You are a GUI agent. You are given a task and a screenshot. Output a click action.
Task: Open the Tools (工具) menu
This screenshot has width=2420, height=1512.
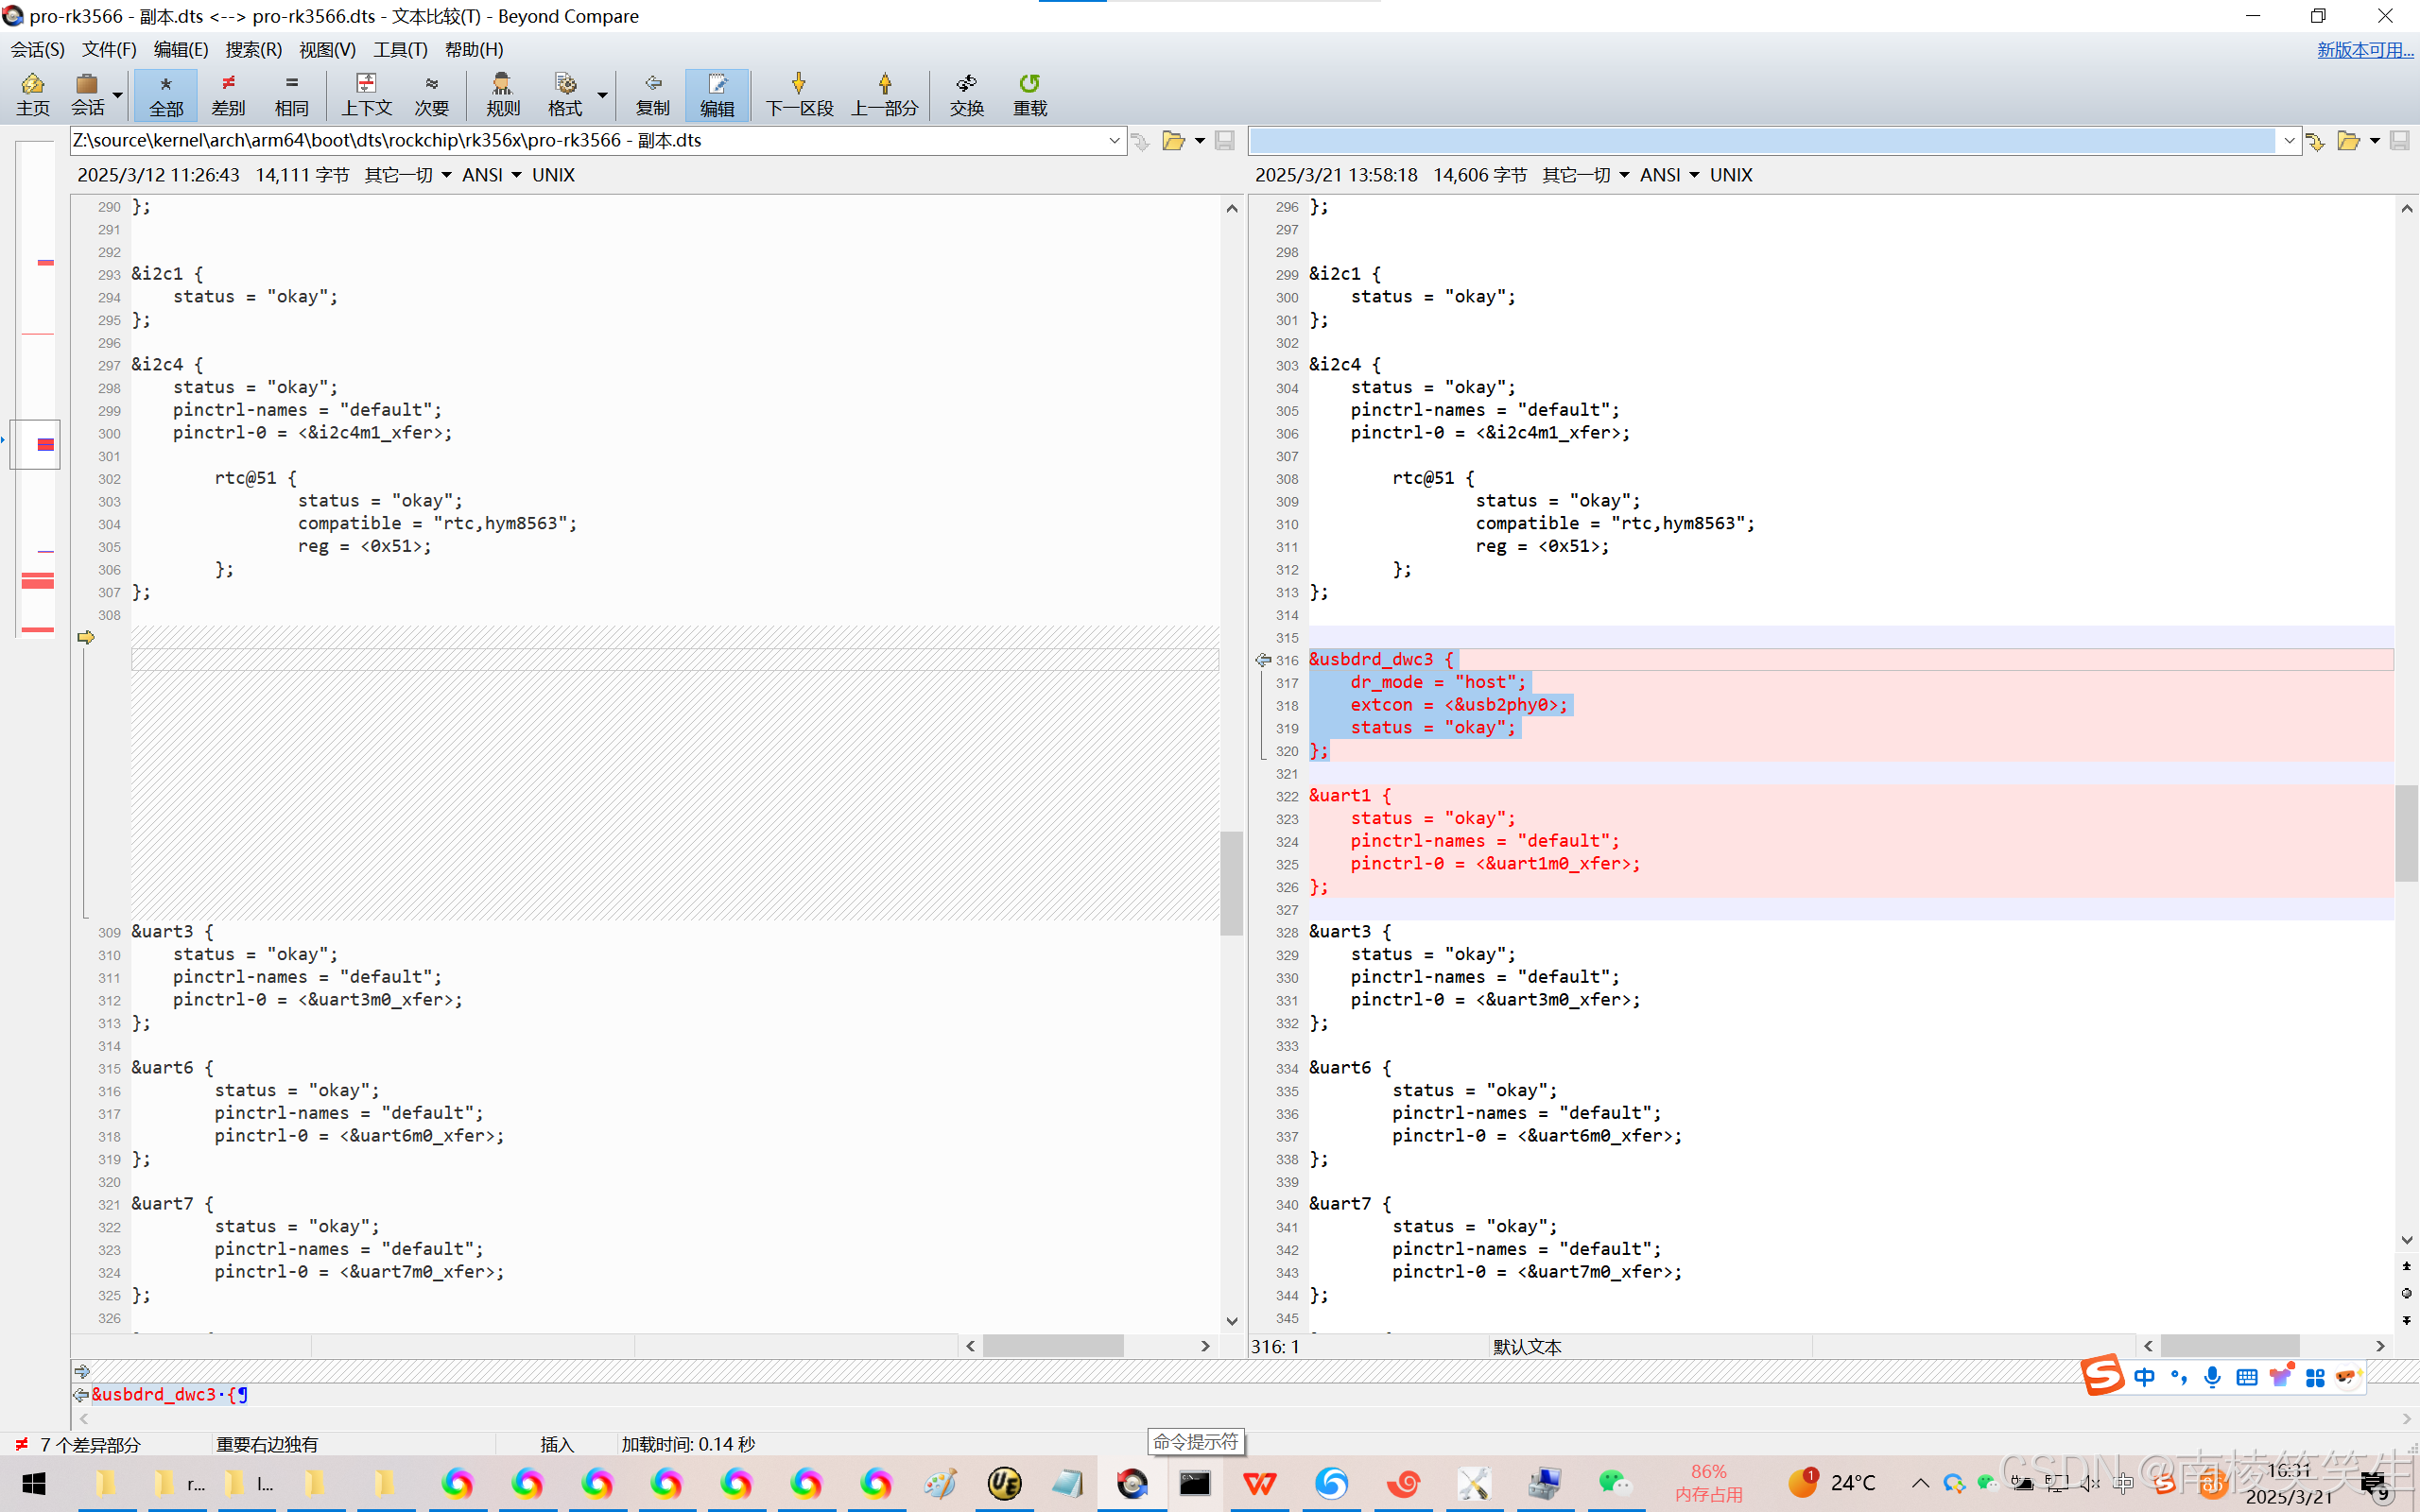click(399, 49)
